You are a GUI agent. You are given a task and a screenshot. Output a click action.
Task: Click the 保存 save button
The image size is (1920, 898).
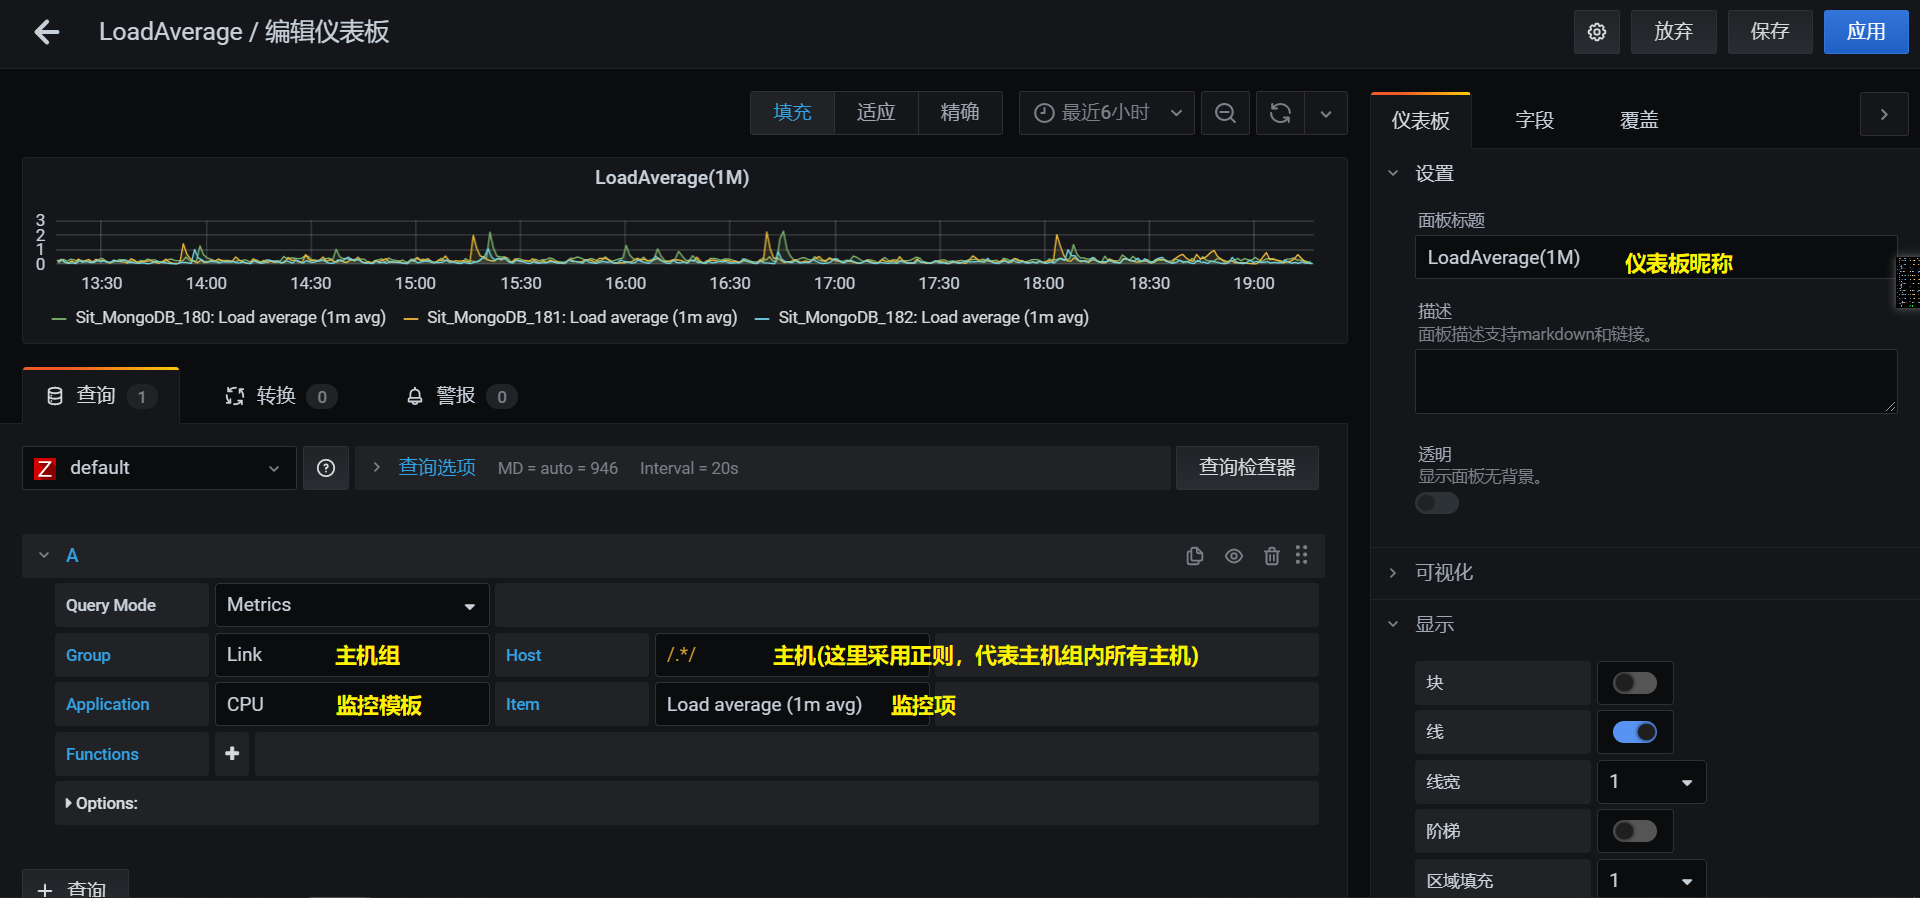pos(1770,32)
